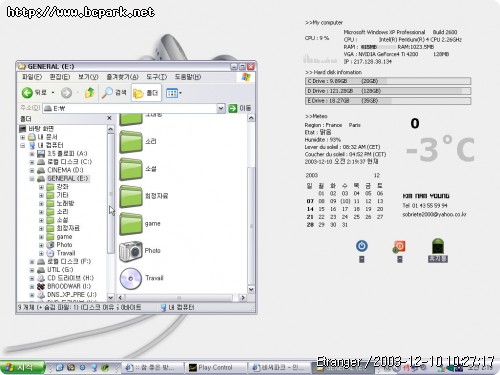The width and height of the screenshot is (500, 375).
Task: Click the Up folder toolbar icon
Action: [x=89, y=93]
